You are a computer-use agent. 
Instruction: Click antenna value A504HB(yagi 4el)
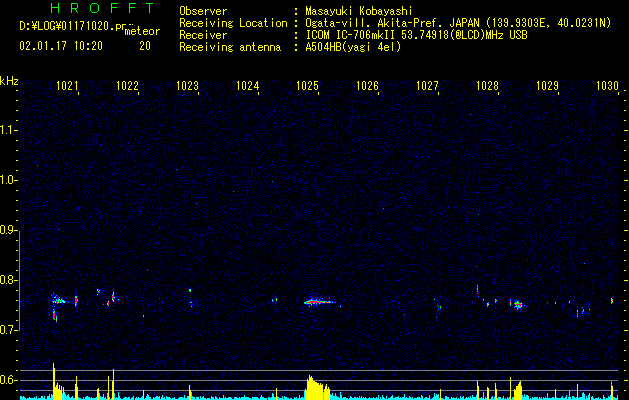353,47
